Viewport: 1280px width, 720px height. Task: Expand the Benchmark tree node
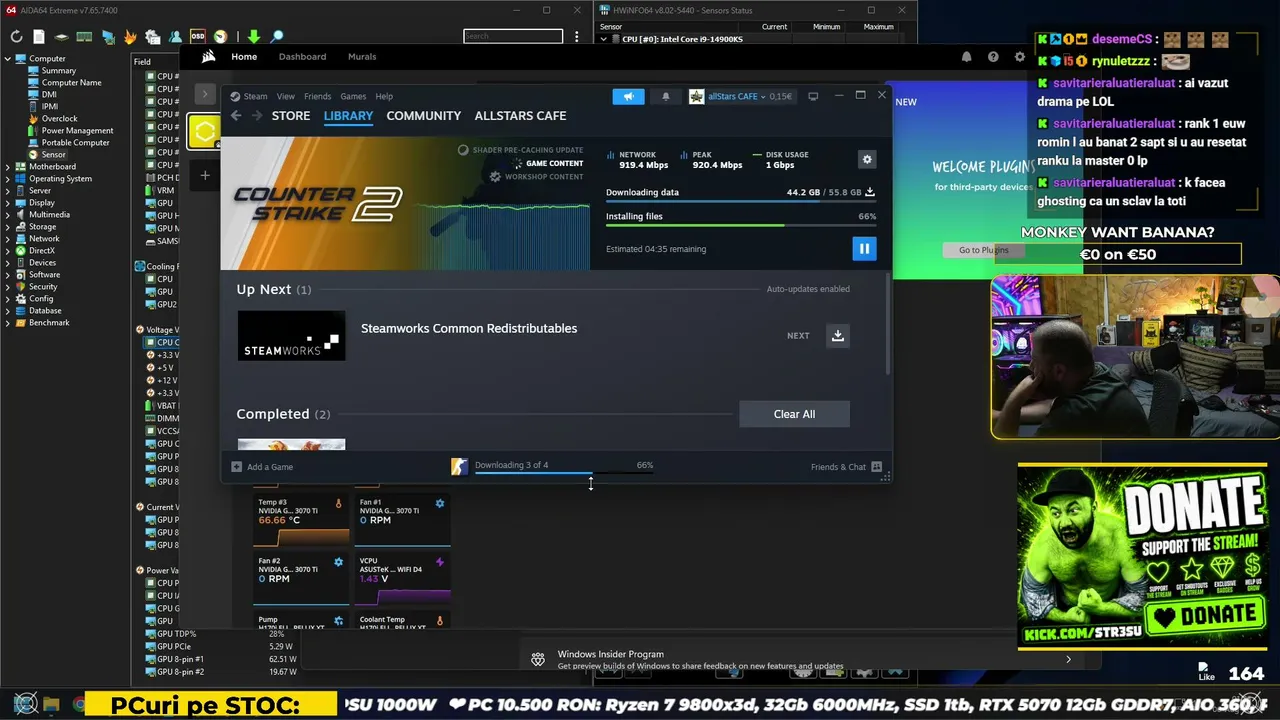pos(8,323)
